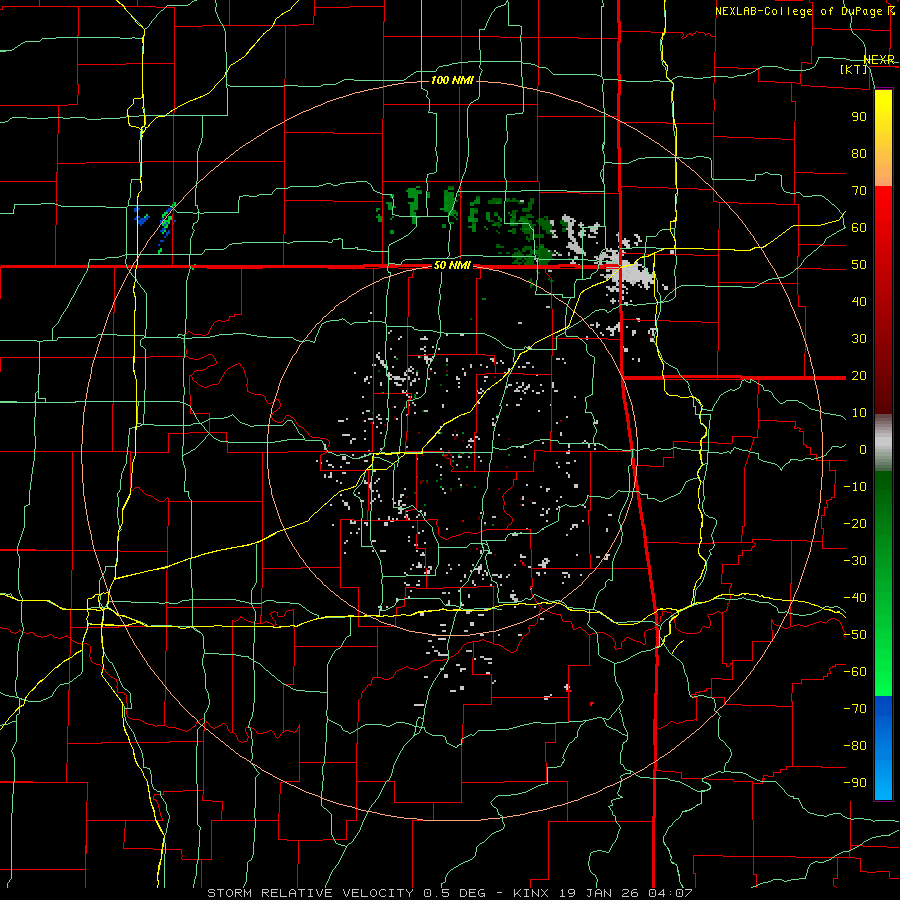Click the 30 value on the velocity scale

(859, 339)
